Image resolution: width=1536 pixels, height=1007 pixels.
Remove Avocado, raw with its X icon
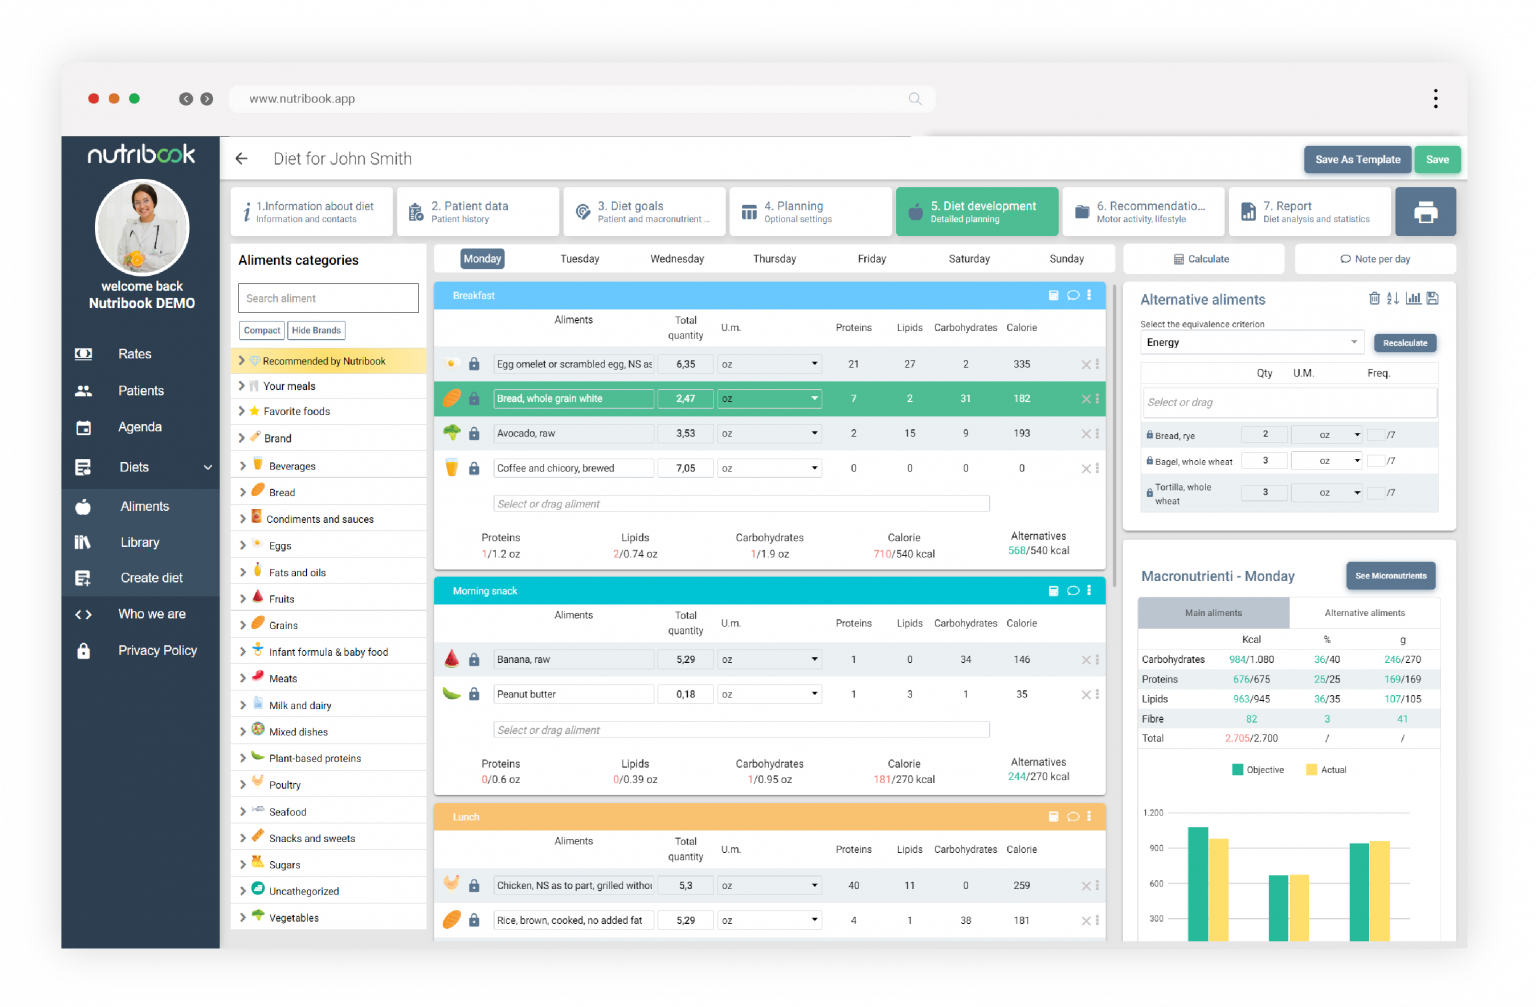1086,434
